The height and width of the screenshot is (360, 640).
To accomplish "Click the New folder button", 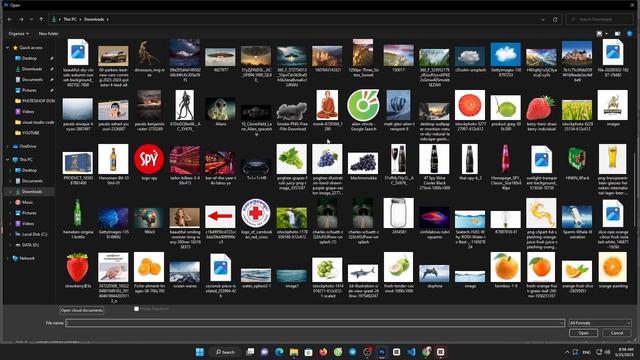I will click(49, 33).
